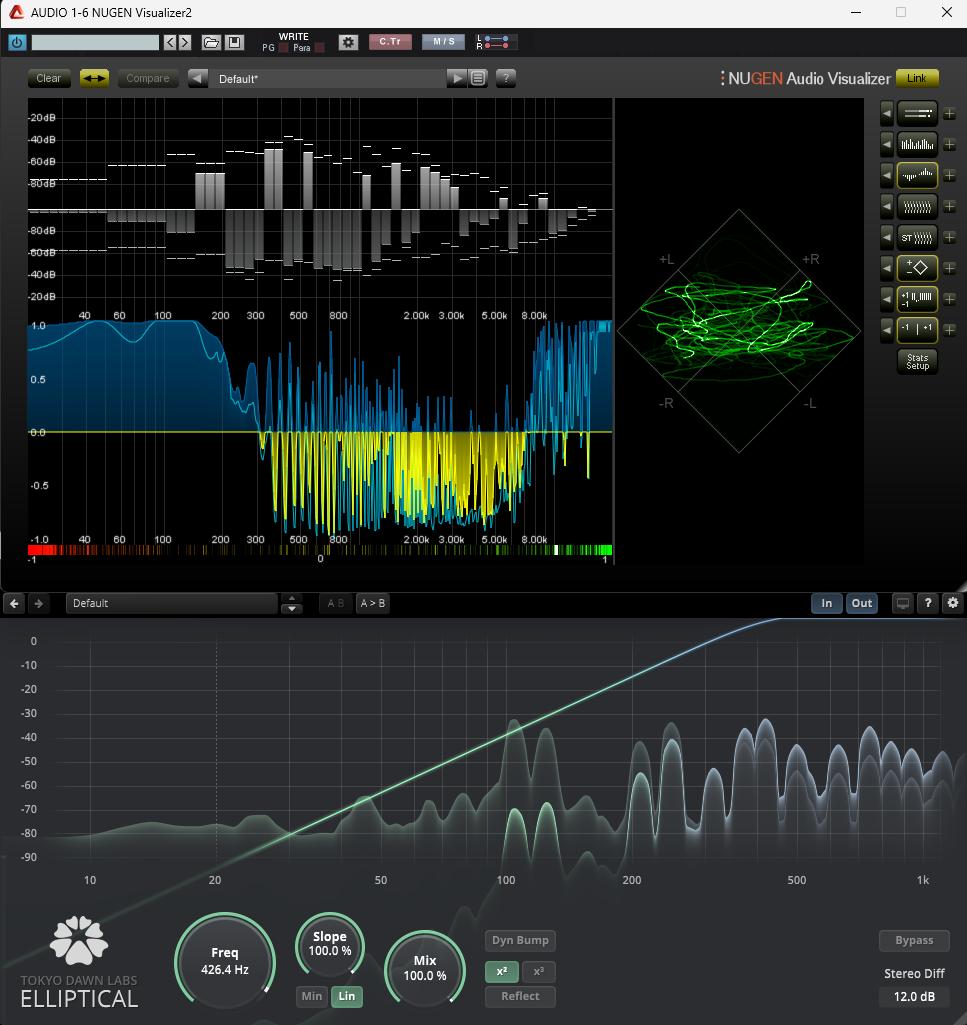The height and width of the screenshot is (1025, 967).
Task: Open plugin settings gear in the top bar
Action: (x=348, y=42)
